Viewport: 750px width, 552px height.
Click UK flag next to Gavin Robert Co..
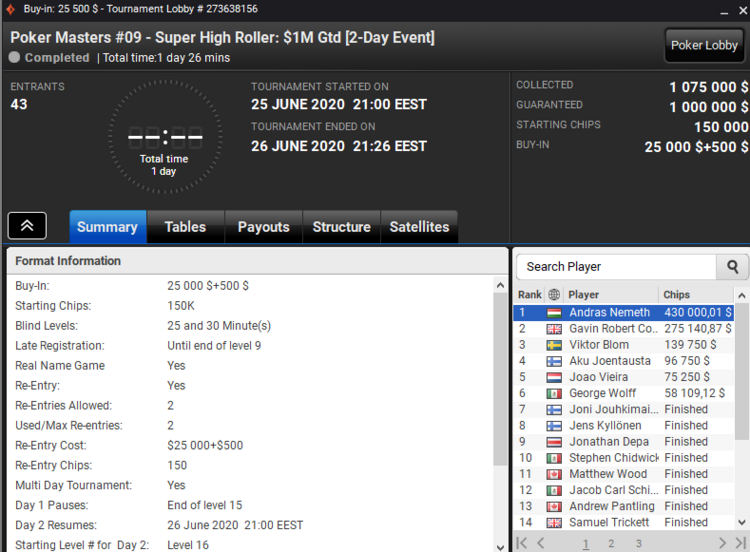pyautogui.click(x=554, y=329)
